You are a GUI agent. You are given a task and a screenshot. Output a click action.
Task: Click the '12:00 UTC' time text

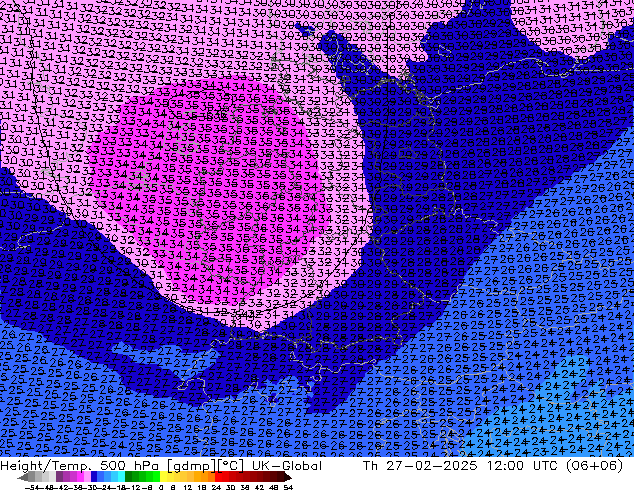524,466
